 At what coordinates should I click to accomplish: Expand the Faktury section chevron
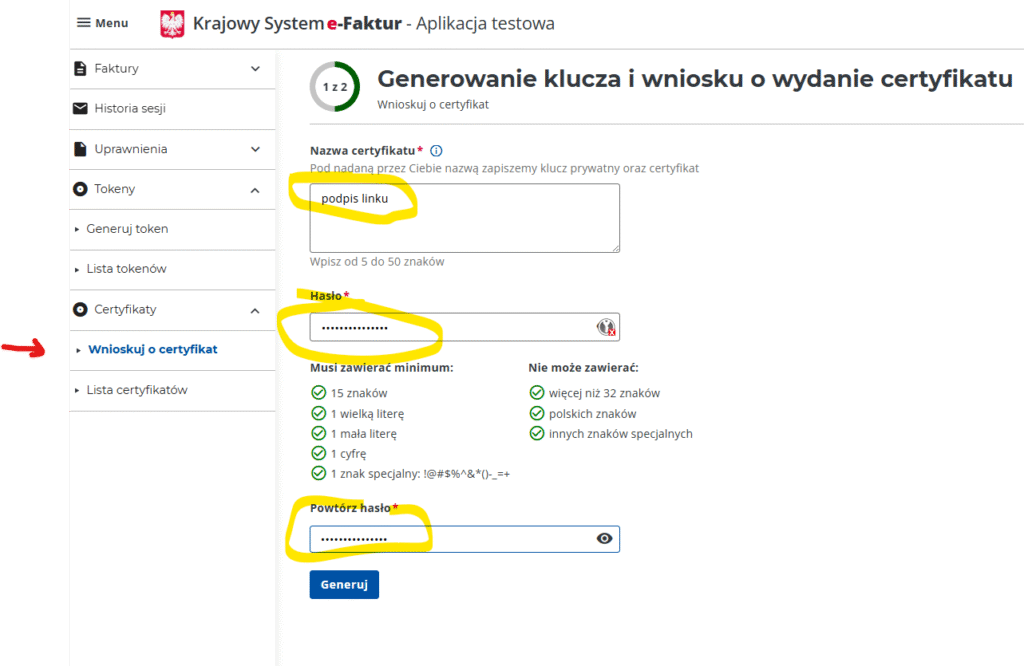255,69
